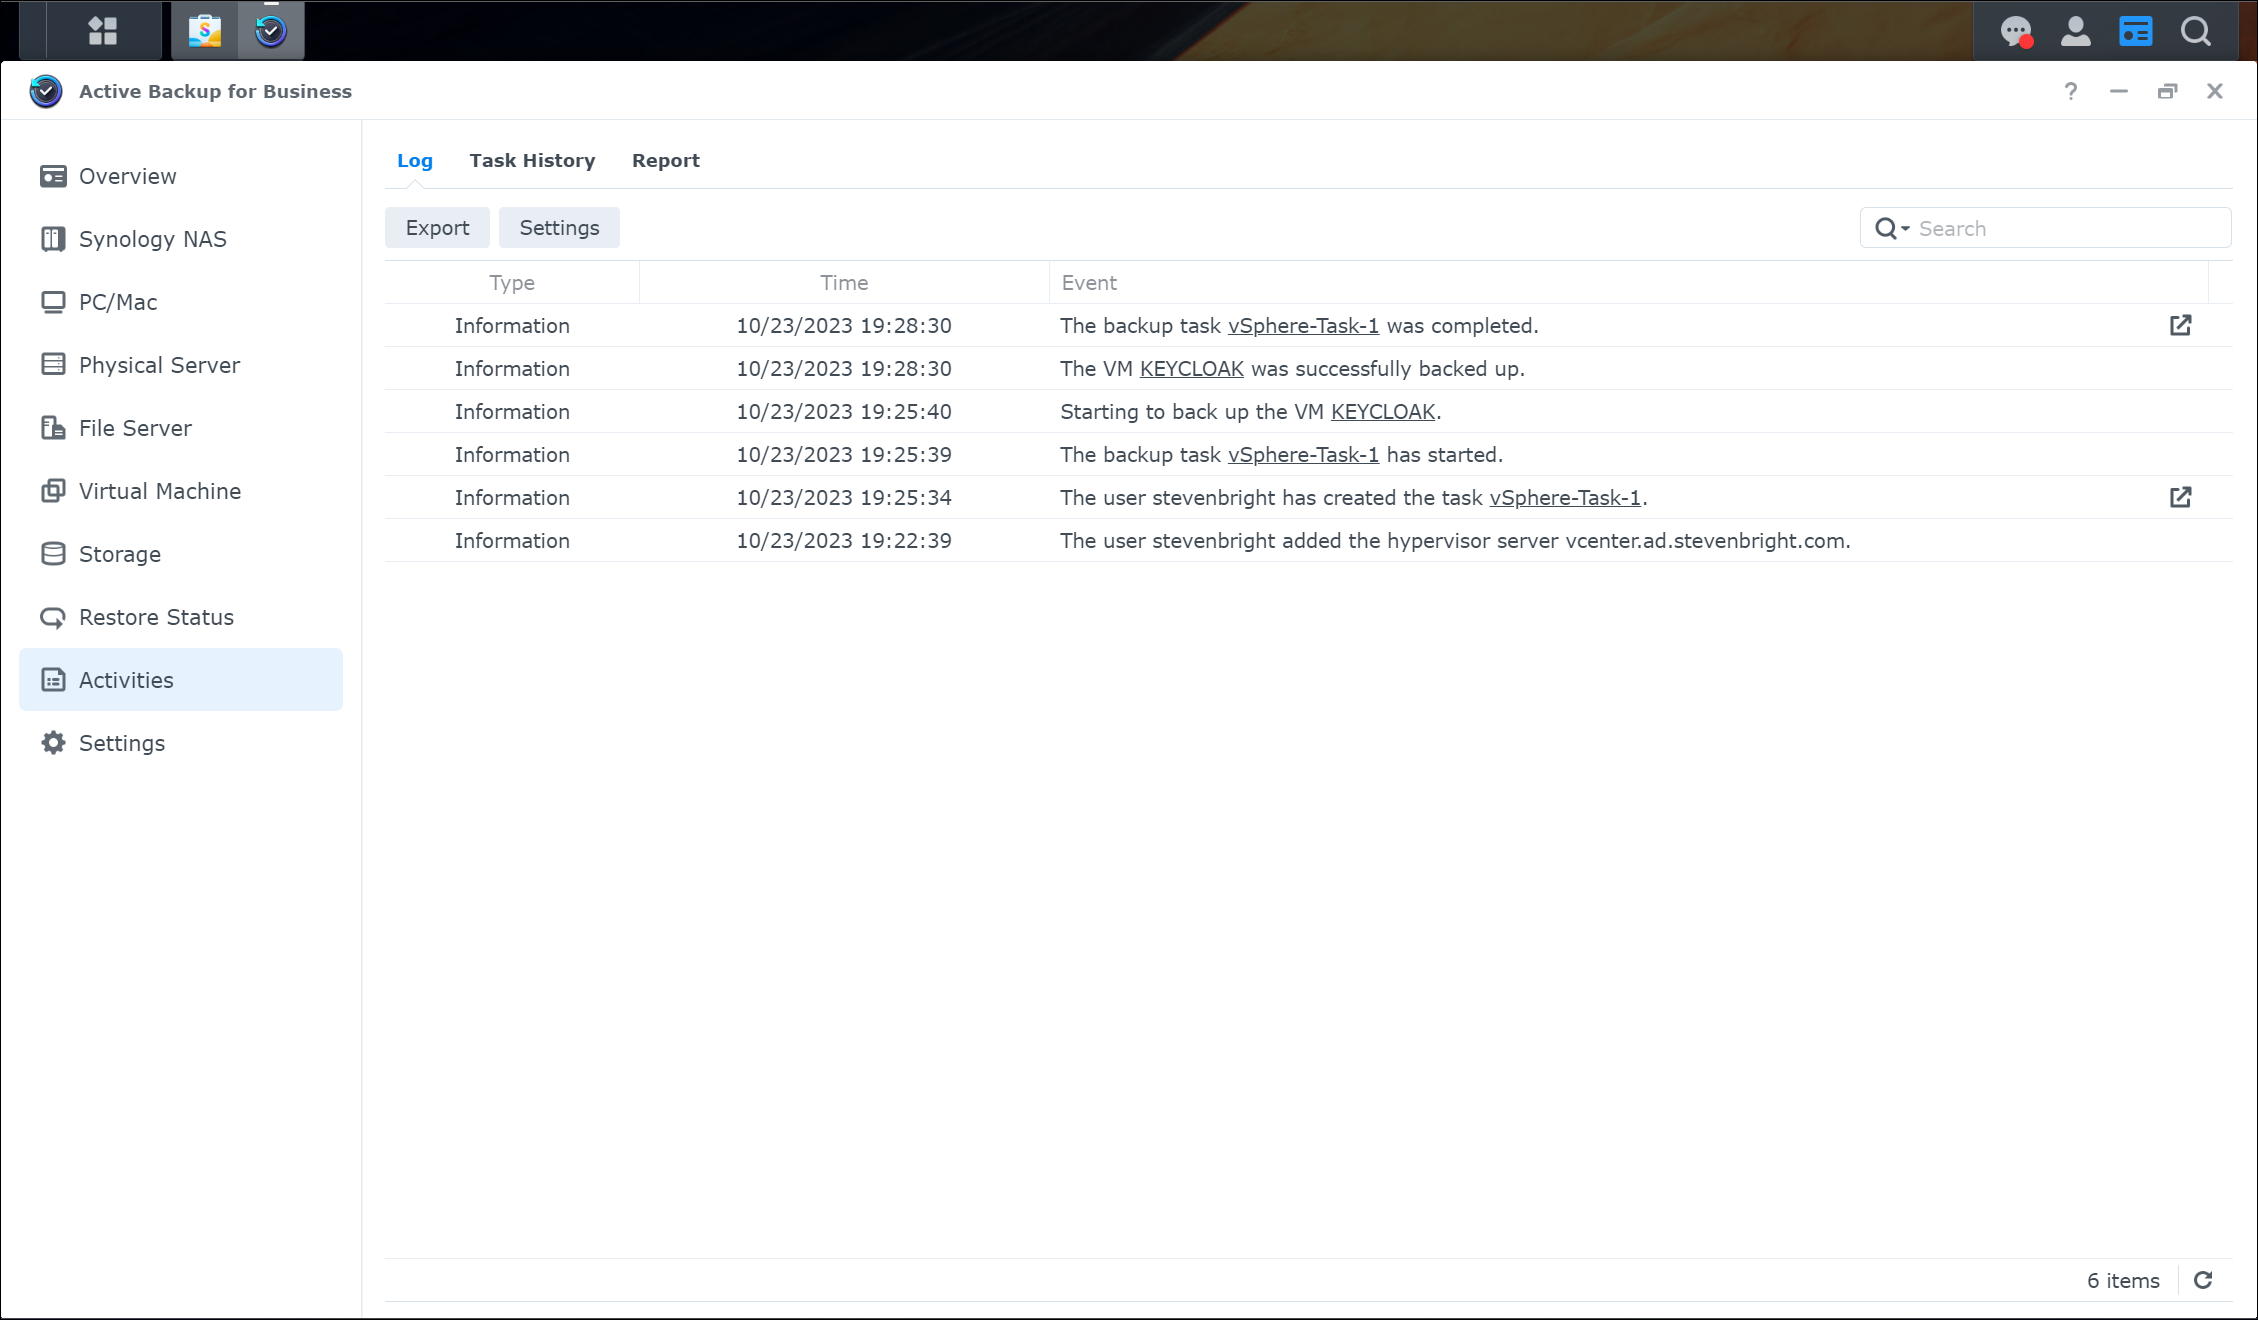
Task: Refresh the log list
Action: pos(2203,1280)
